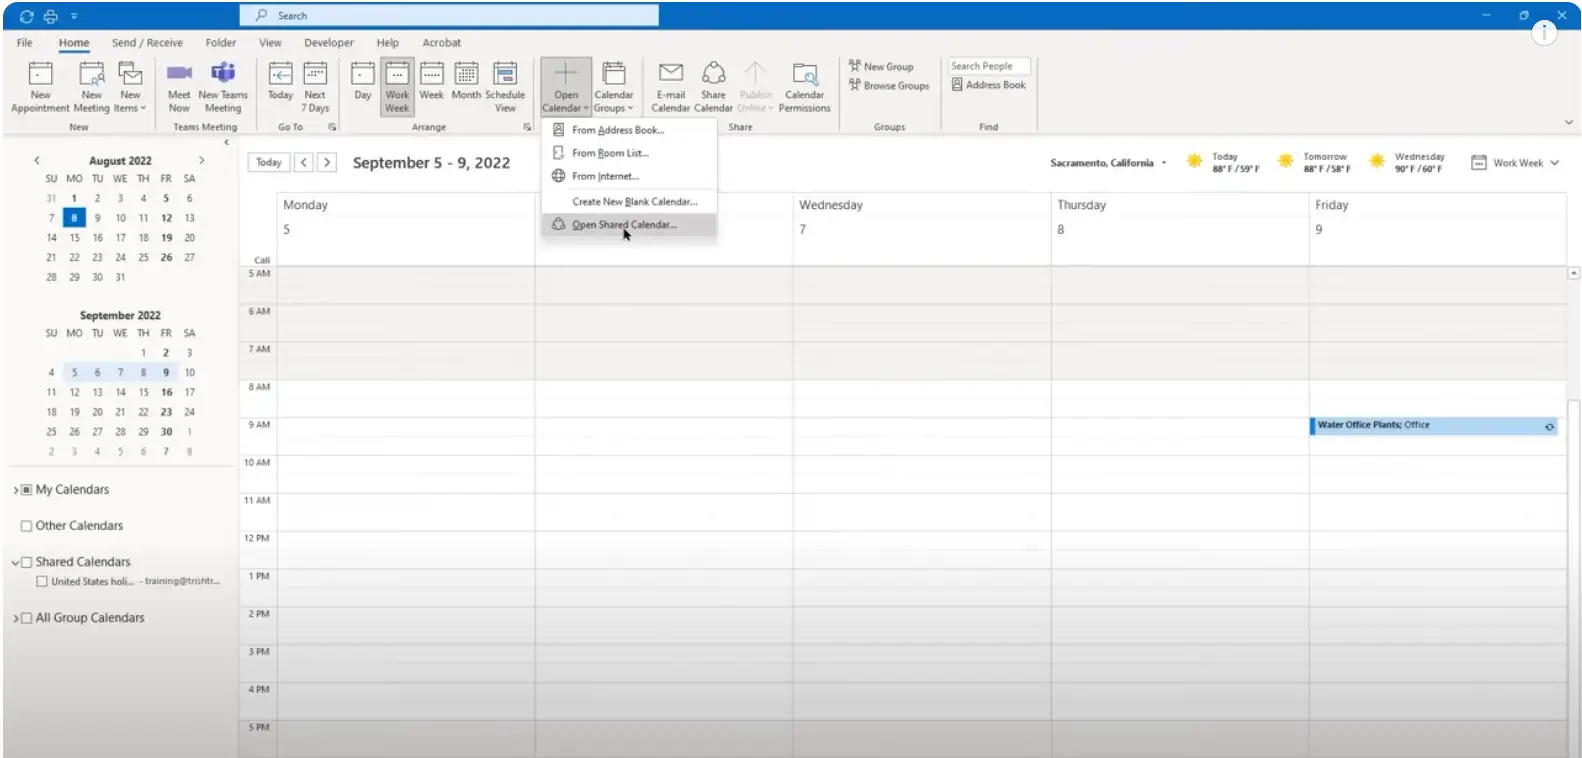This screenshot has height=758, width=1582.
Task: Start a New Teams Meeting
Action: coord(223,75)
